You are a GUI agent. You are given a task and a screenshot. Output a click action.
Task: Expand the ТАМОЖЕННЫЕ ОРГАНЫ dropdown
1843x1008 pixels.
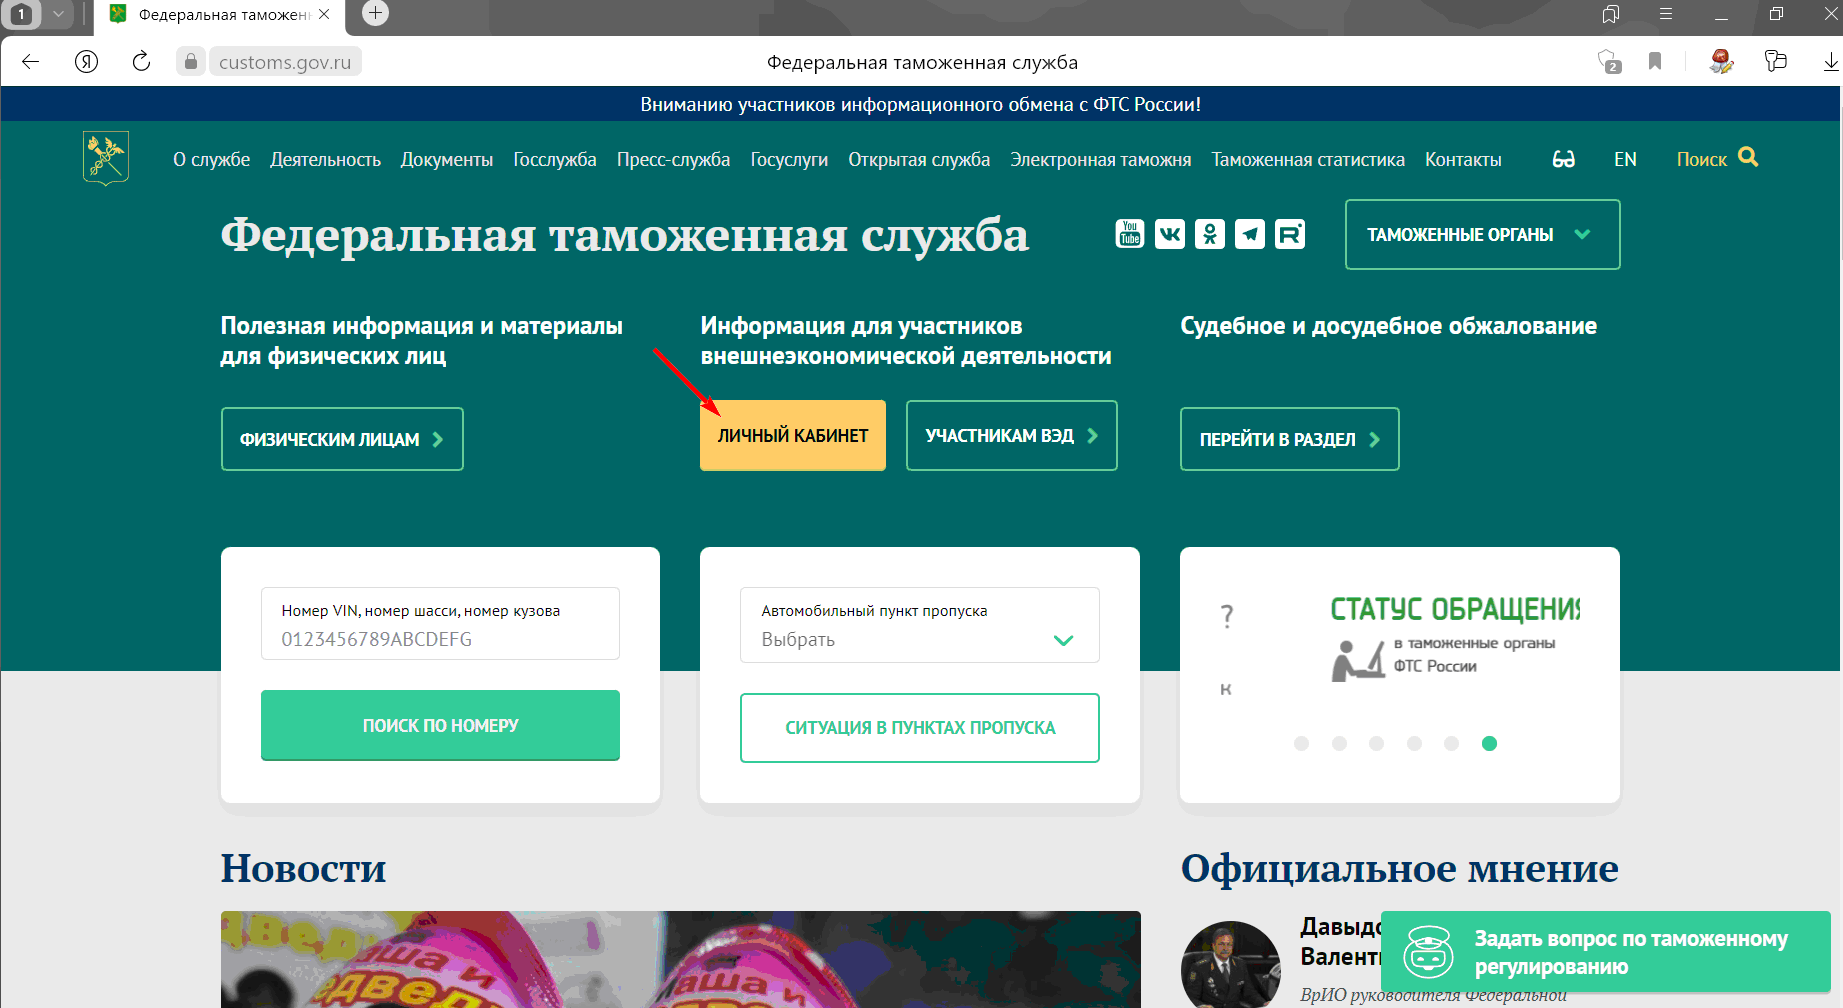coord(1483,235)
